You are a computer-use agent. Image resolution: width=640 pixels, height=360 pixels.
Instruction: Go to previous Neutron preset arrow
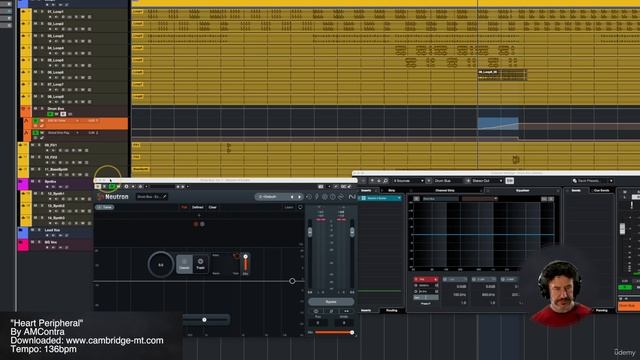pos(292,197)
